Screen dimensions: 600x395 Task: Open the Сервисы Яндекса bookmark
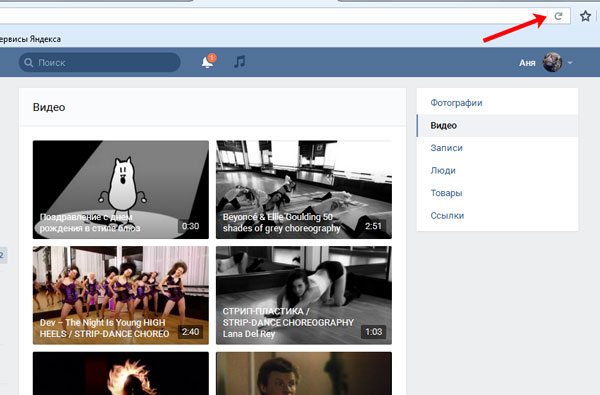pos(30,39)
